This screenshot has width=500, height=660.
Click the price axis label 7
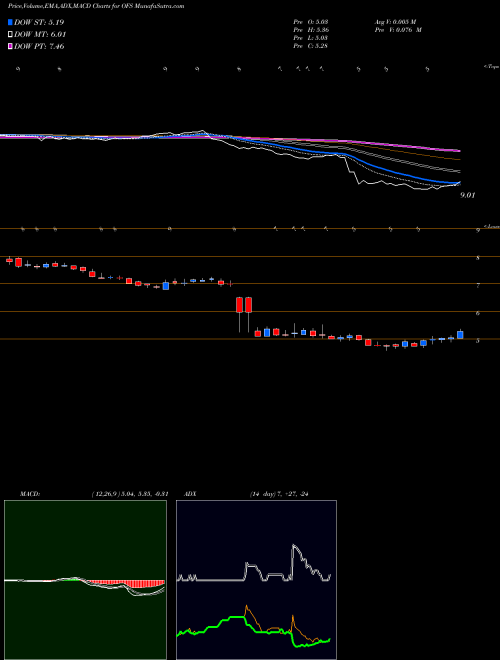[x=478, y=286]
